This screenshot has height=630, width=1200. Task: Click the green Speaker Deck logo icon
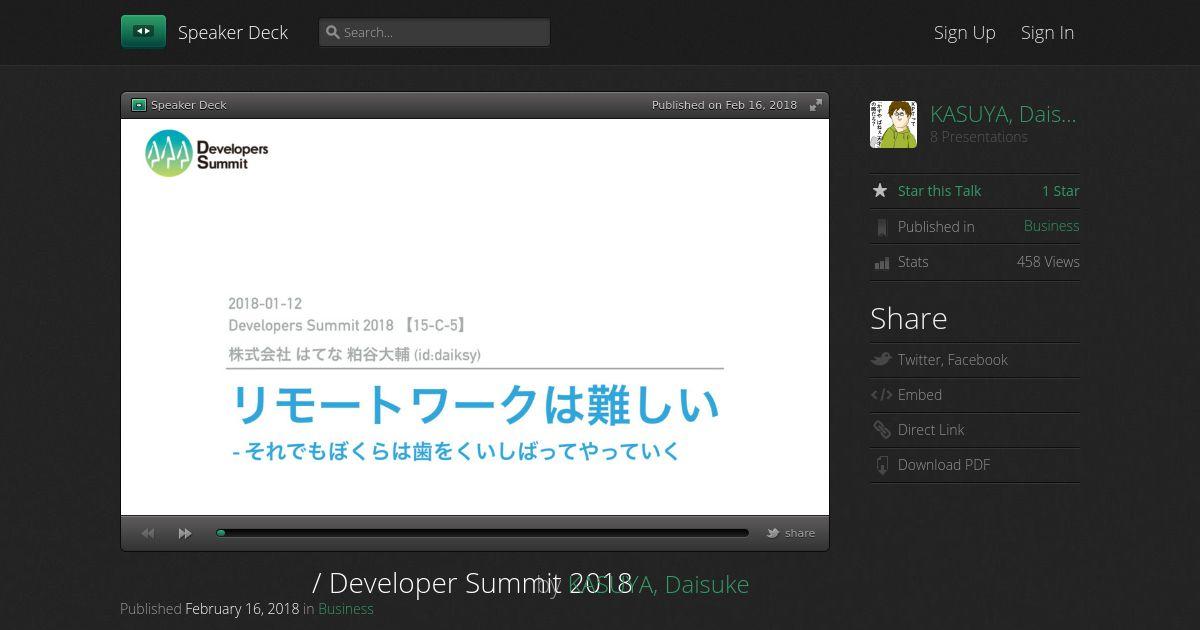click(143, 32)
